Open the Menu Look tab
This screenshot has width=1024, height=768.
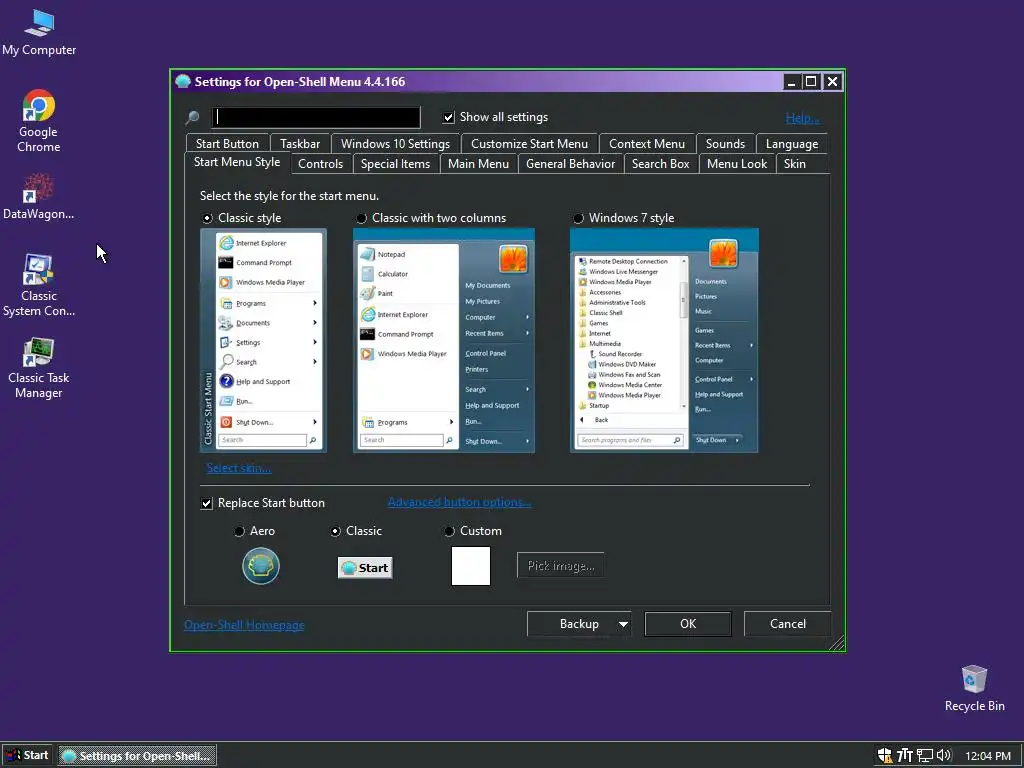point(737,164)
